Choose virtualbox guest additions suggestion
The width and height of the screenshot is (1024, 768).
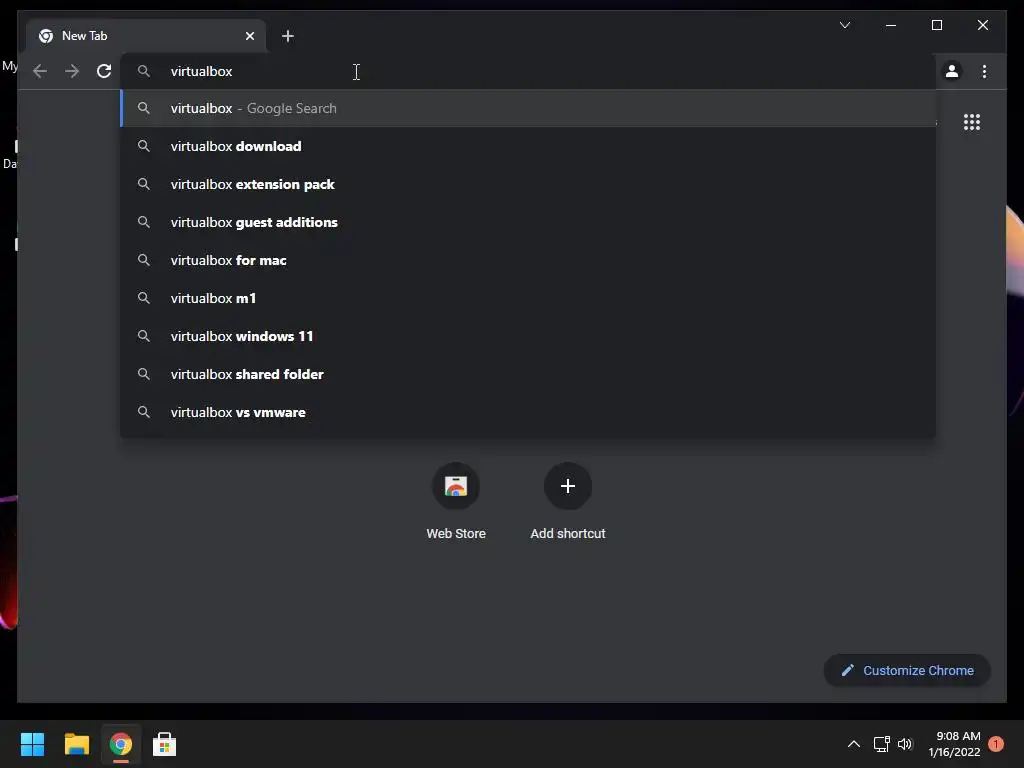pyautogui.click(x=528, y=222)
